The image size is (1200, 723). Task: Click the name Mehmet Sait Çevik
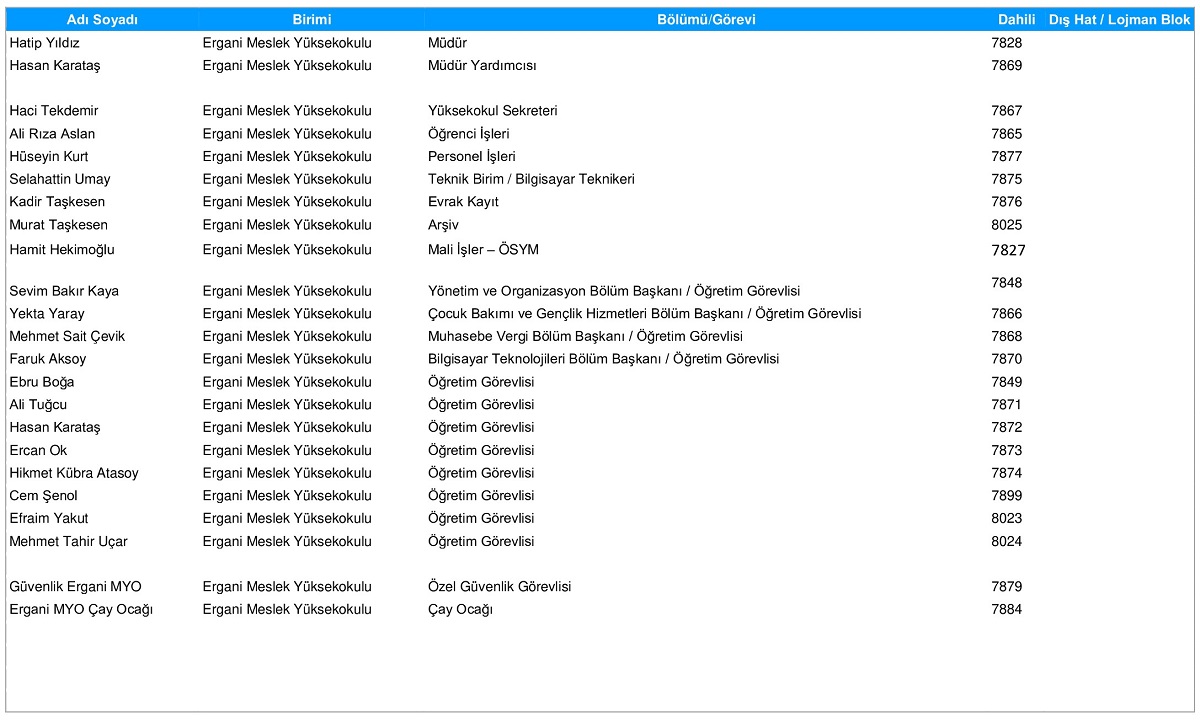point(67,337)
